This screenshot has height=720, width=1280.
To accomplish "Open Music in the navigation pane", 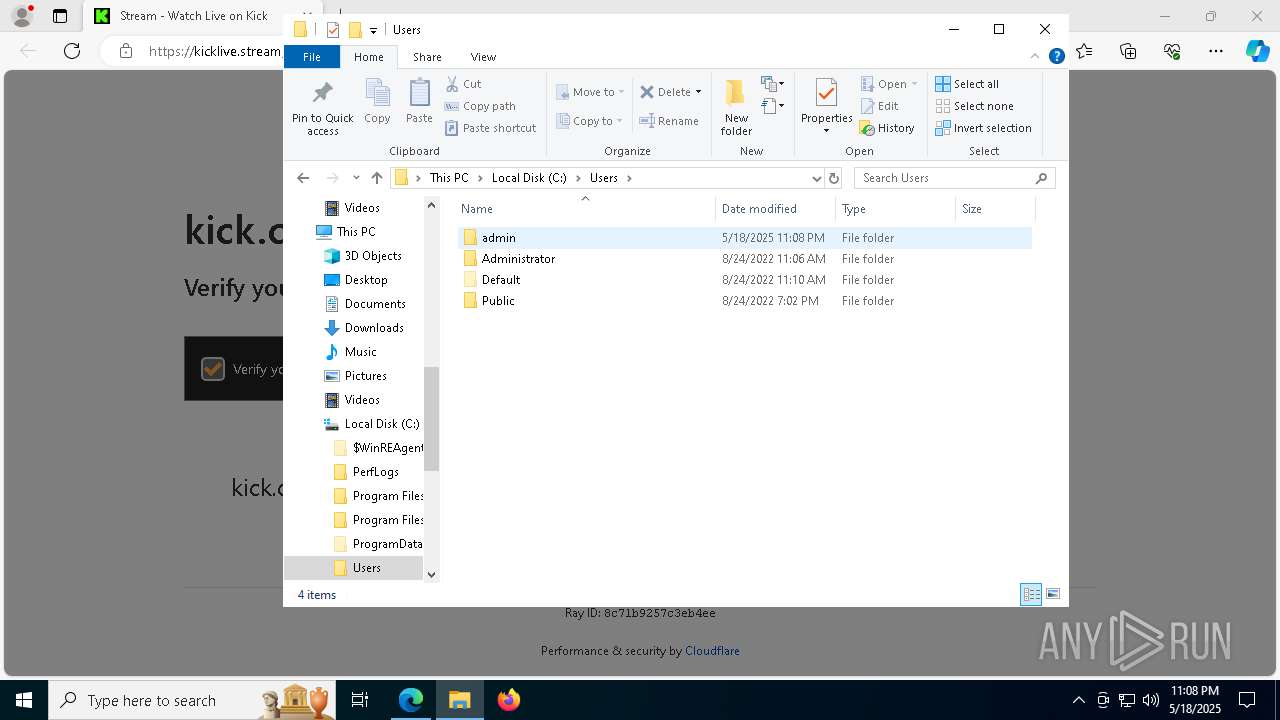I will tap(351, 352).
